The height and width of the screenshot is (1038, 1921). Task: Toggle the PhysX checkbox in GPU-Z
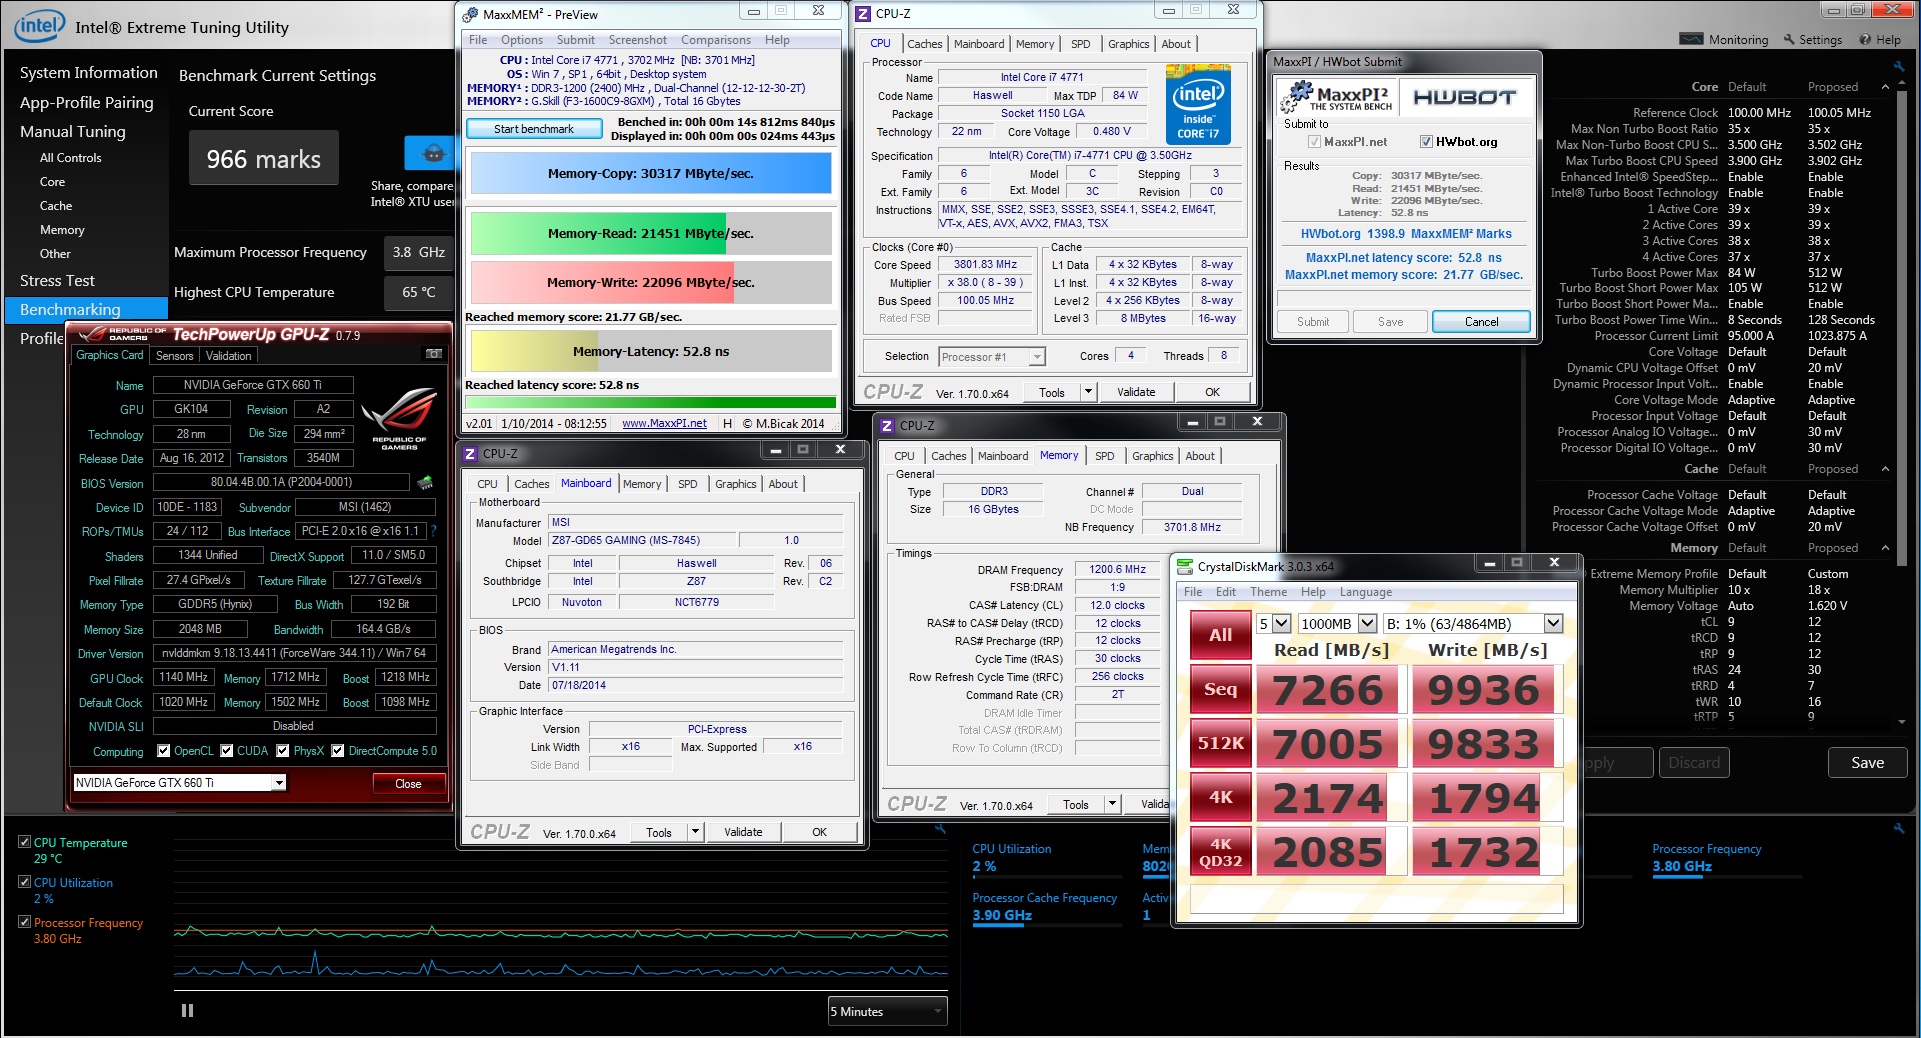[283, 751]
